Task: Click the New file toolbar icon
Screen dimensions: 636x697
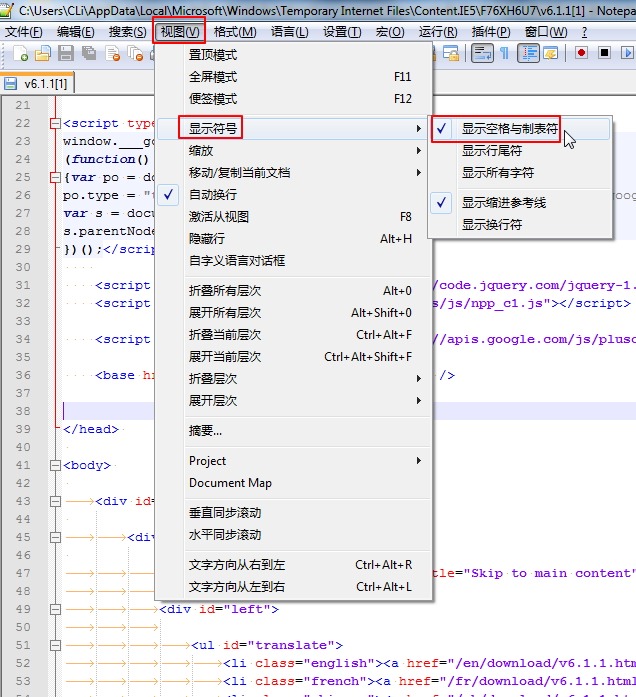Action: (17, 53)
